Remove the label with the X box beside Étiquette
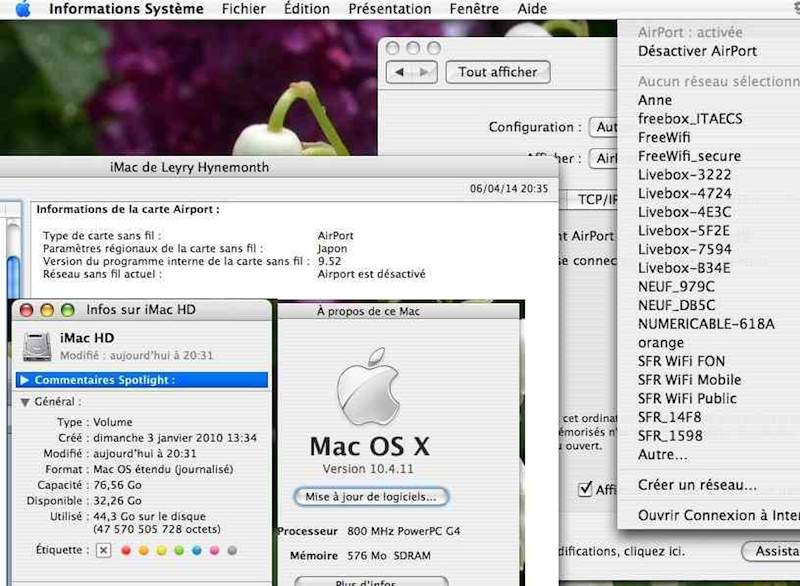 point(104,550)
